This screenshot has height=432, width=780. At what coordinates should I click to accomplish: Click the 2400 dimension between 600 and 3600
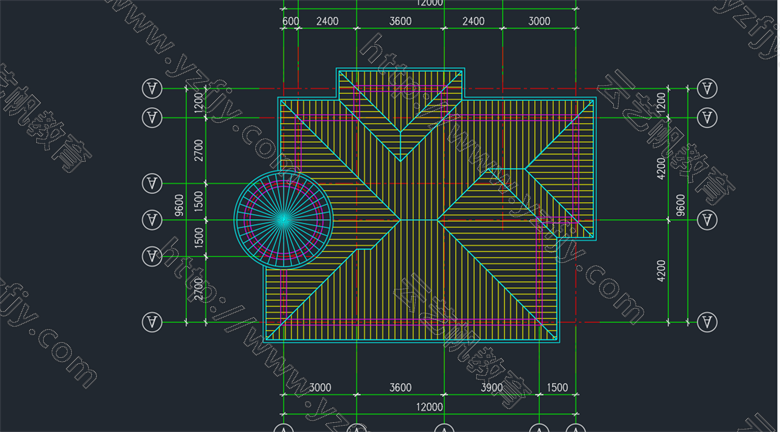(x=327, y=21)
